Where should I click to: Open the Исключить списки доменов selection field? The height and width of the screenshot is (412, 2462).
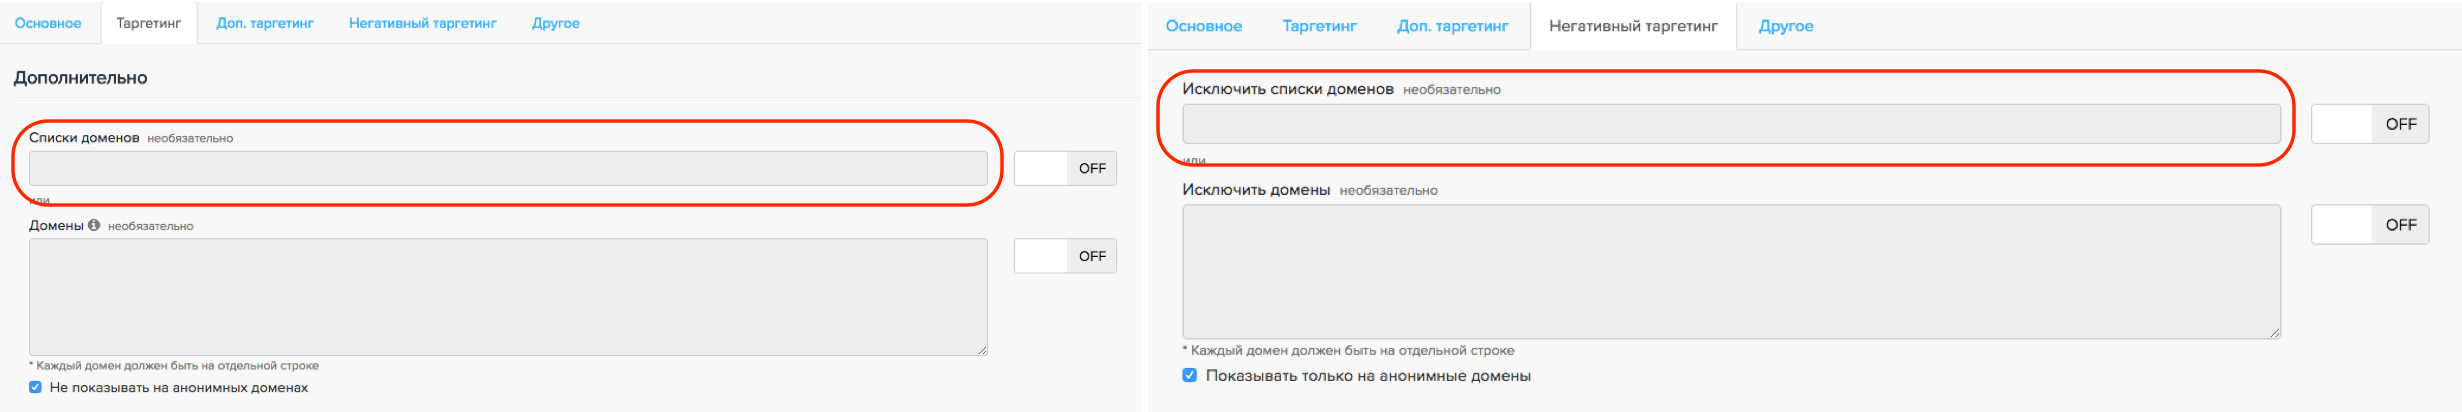click(1731, 124)
